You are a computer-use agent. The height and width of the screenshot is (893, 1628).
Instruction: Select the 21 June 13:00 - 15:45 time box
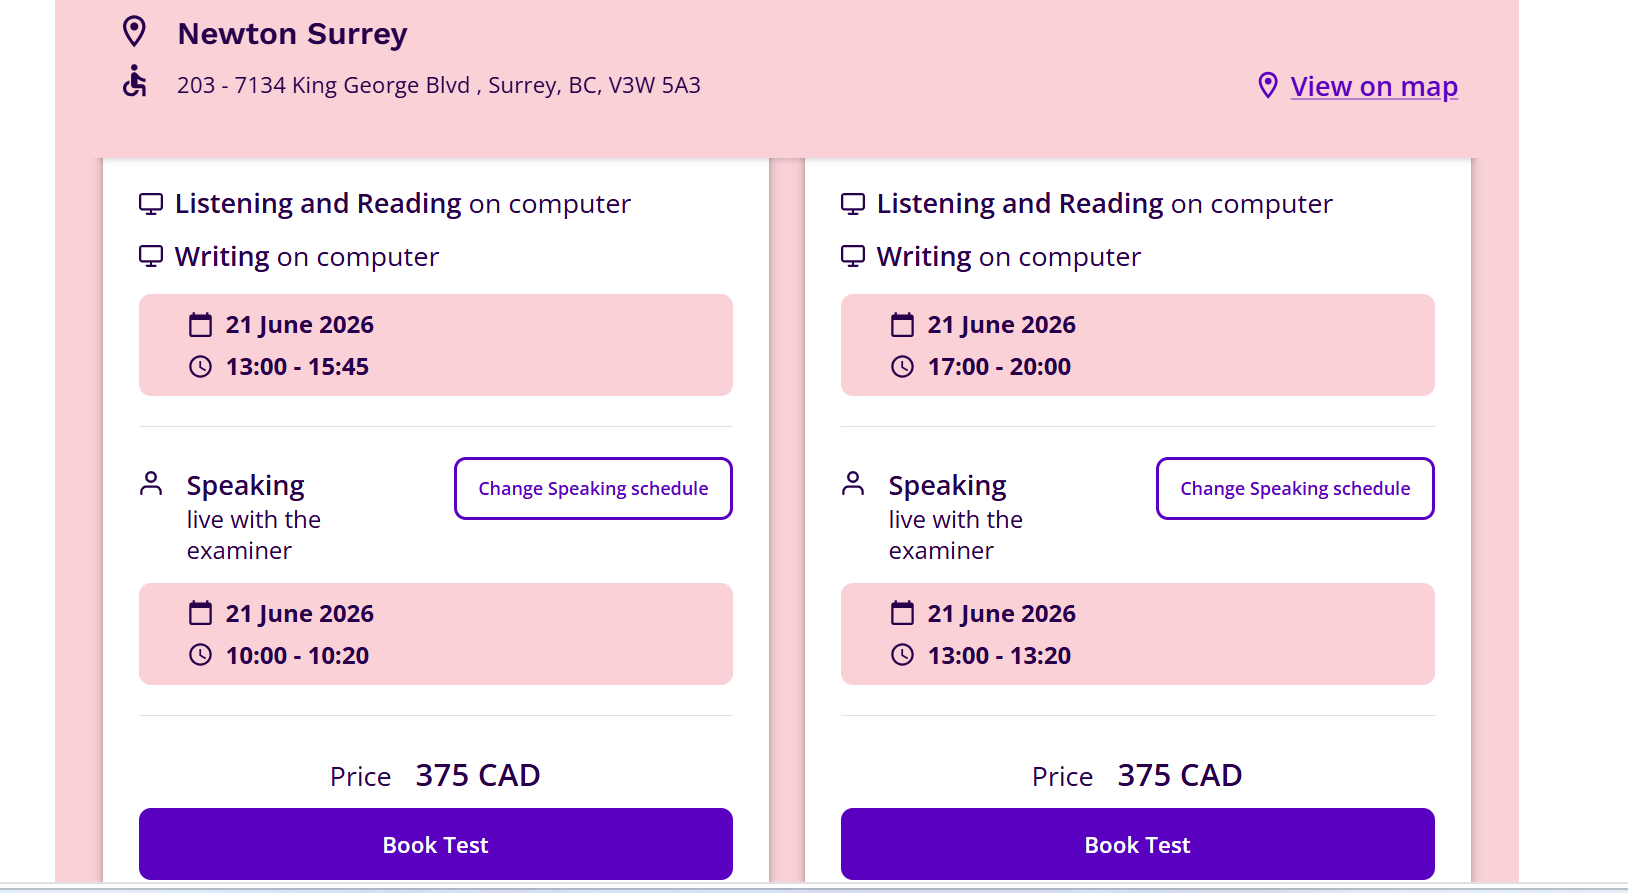coord(436,345)
